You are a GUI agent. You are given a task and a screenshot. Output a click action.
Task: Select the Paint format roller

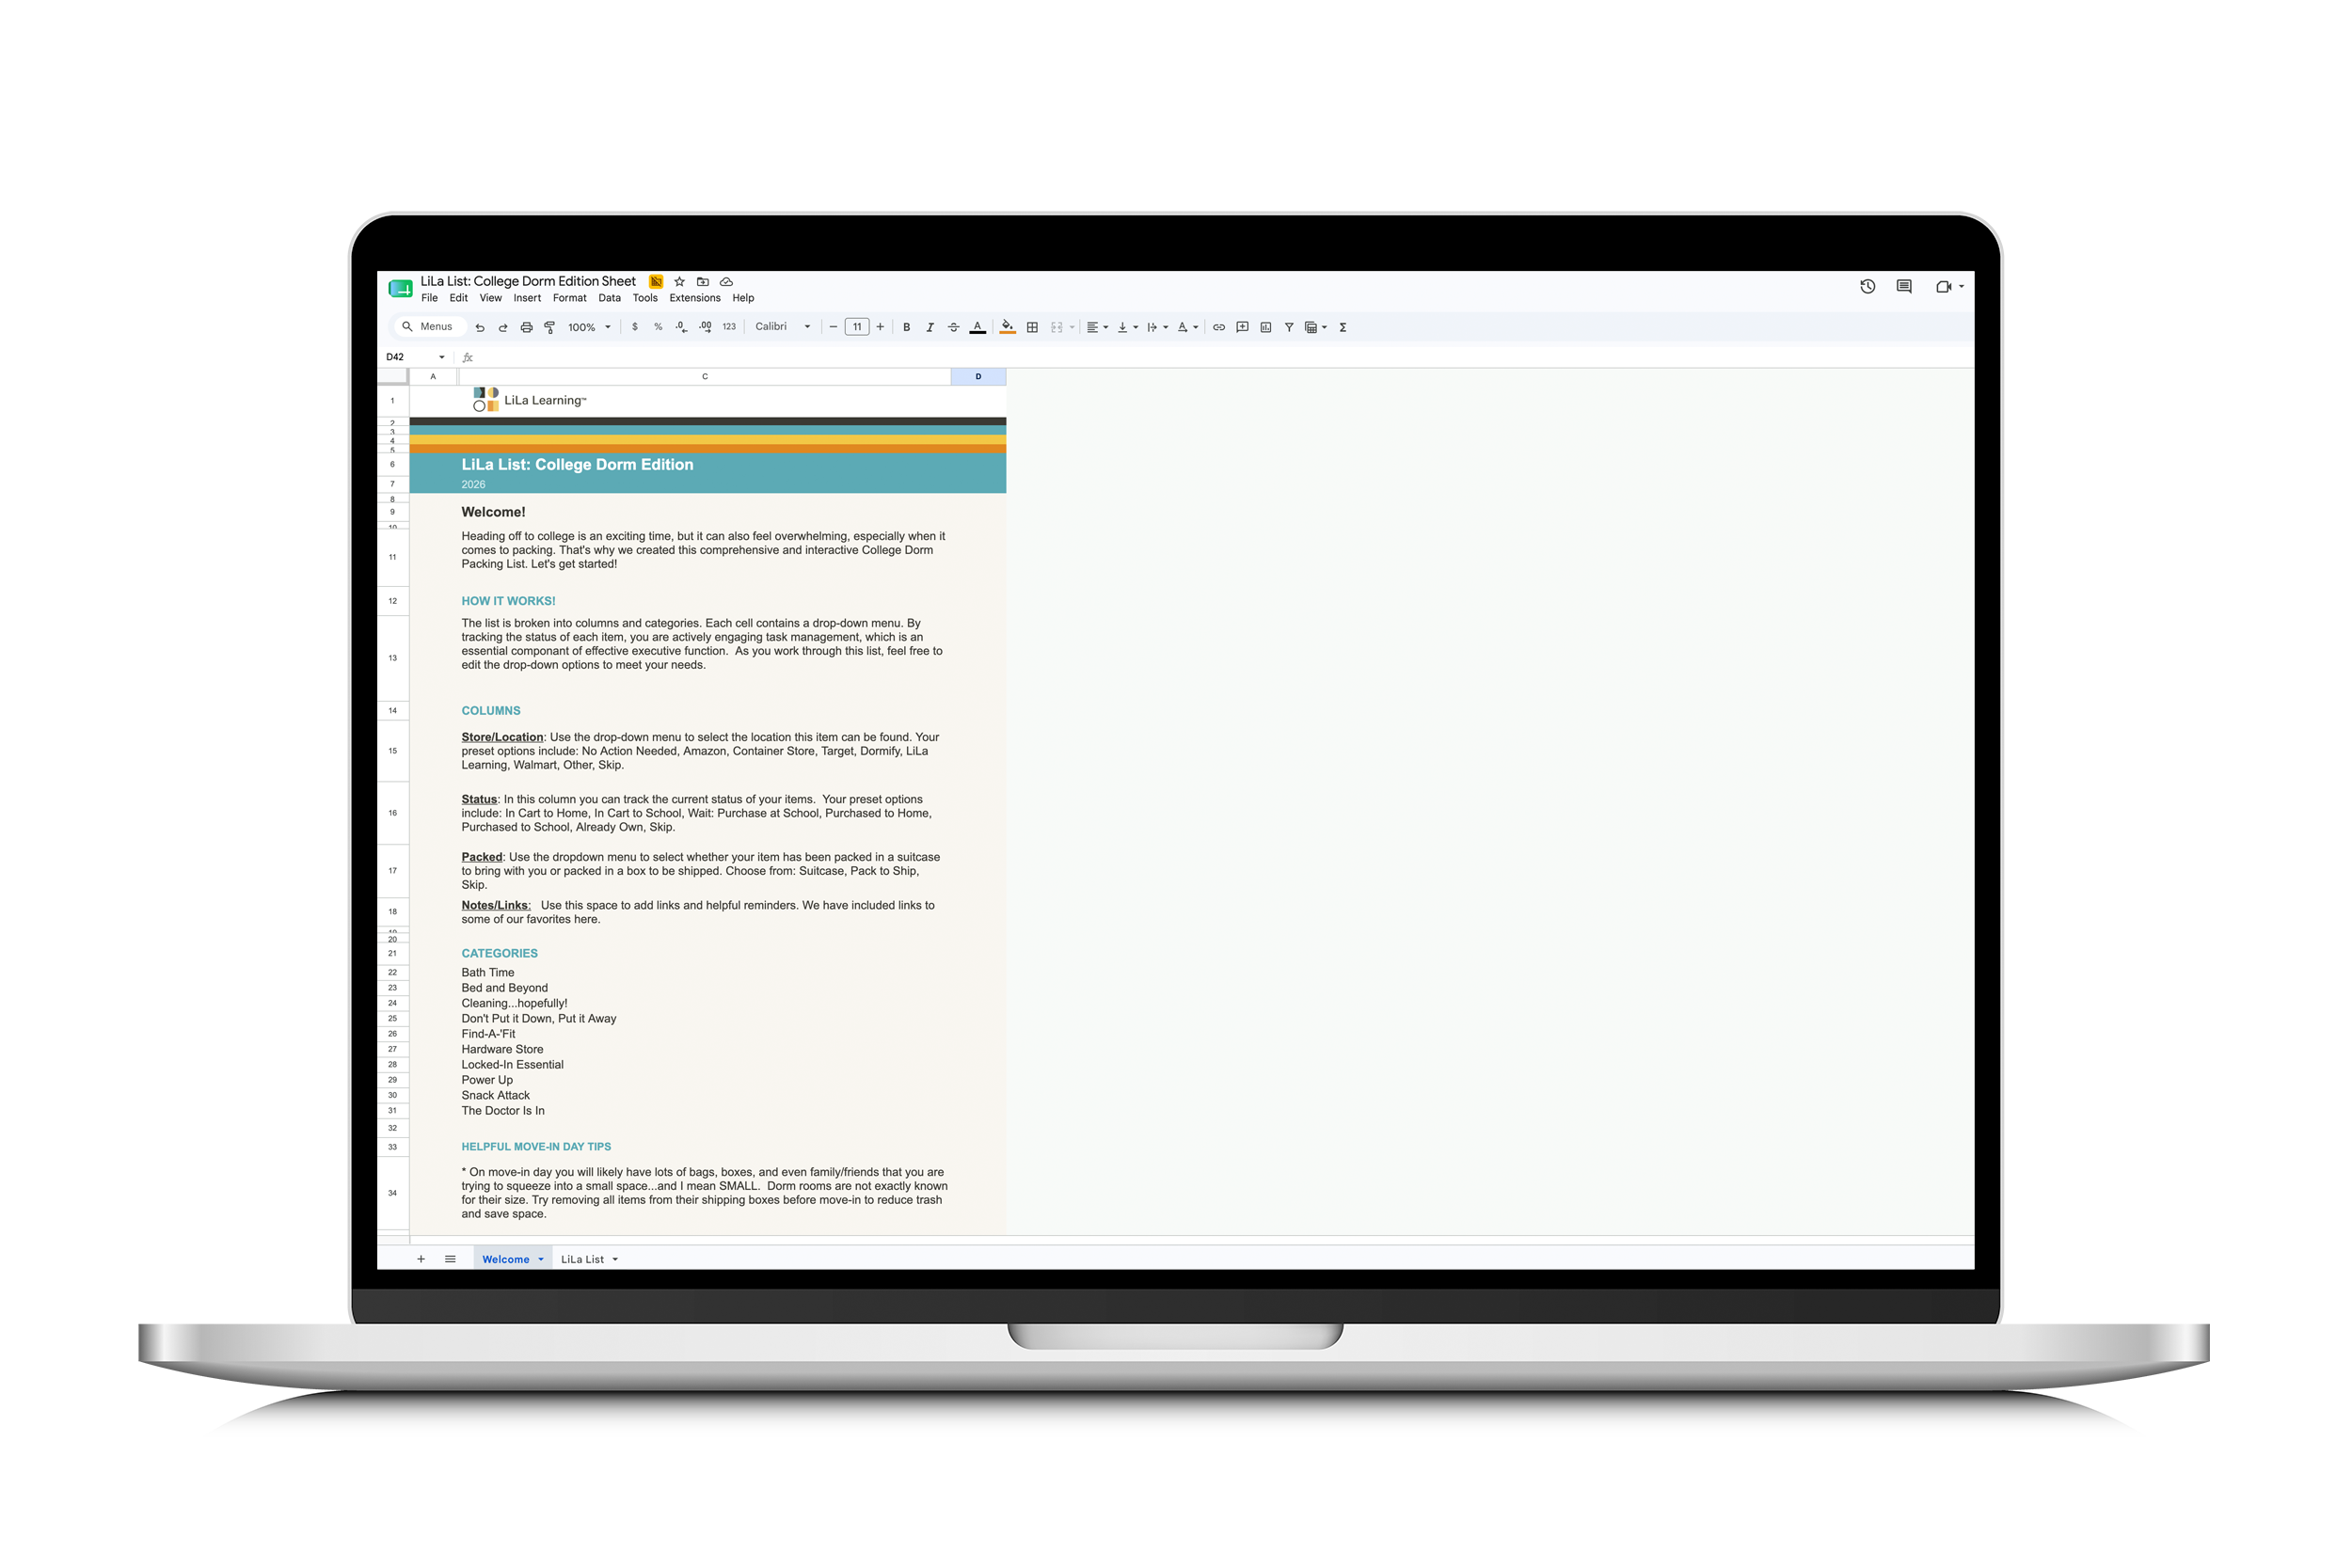[549, 327]
